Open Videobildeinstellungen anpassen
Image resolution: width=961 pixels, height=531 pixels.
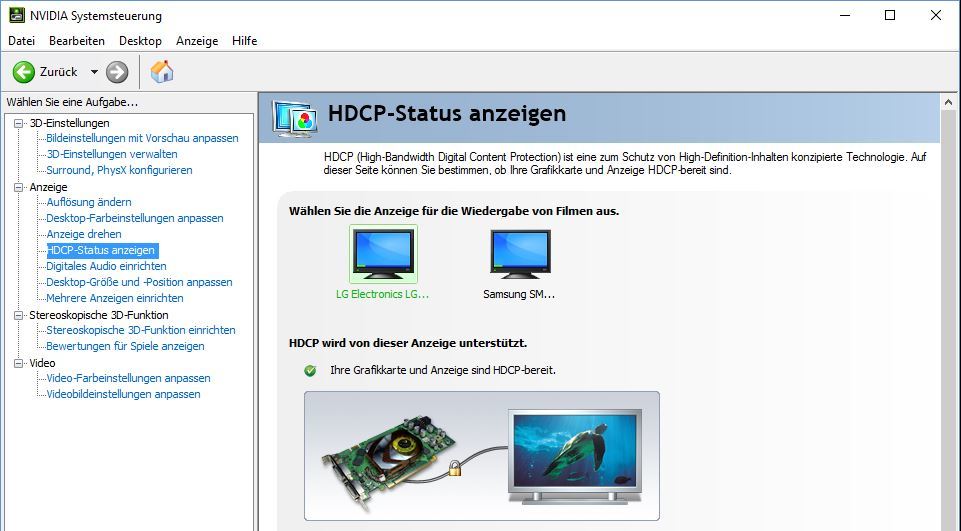[x=124, y=394]
